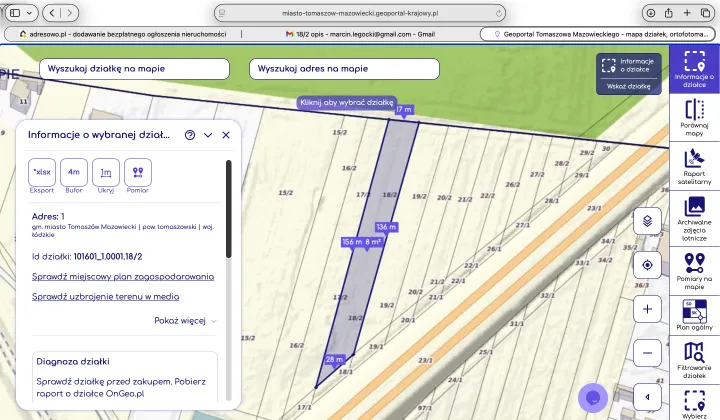Open Archiwalne zdjęcia lotnicze

pyautogui.click(x=694, y=218)
